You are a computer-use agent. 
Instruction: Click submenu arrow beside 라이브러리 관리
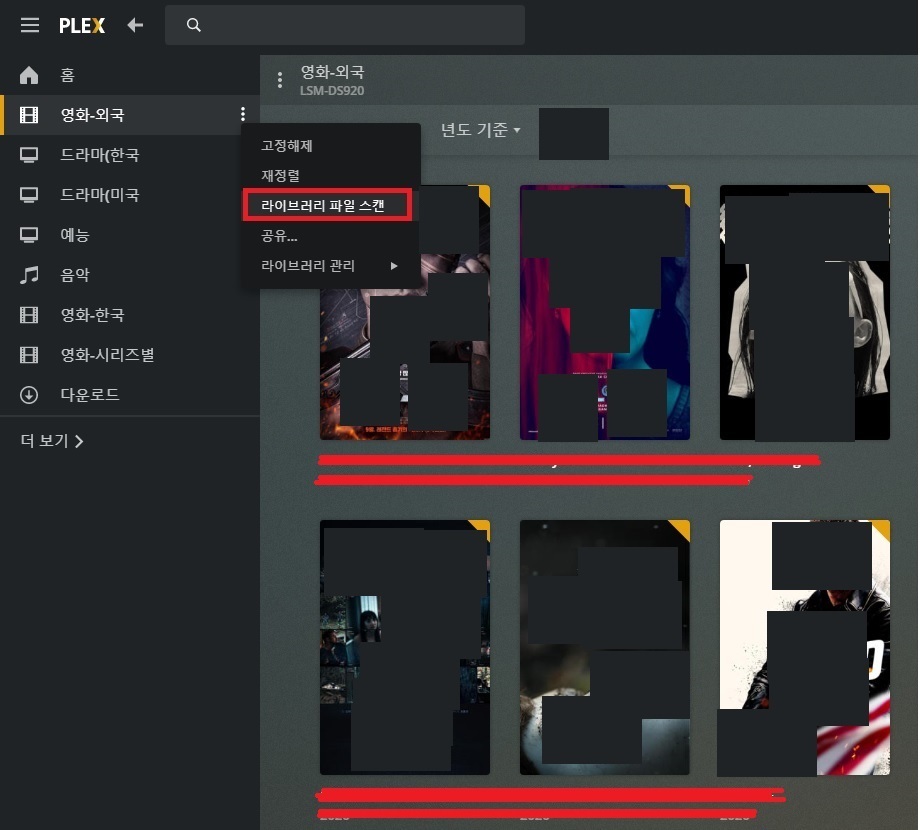[394, 266]
